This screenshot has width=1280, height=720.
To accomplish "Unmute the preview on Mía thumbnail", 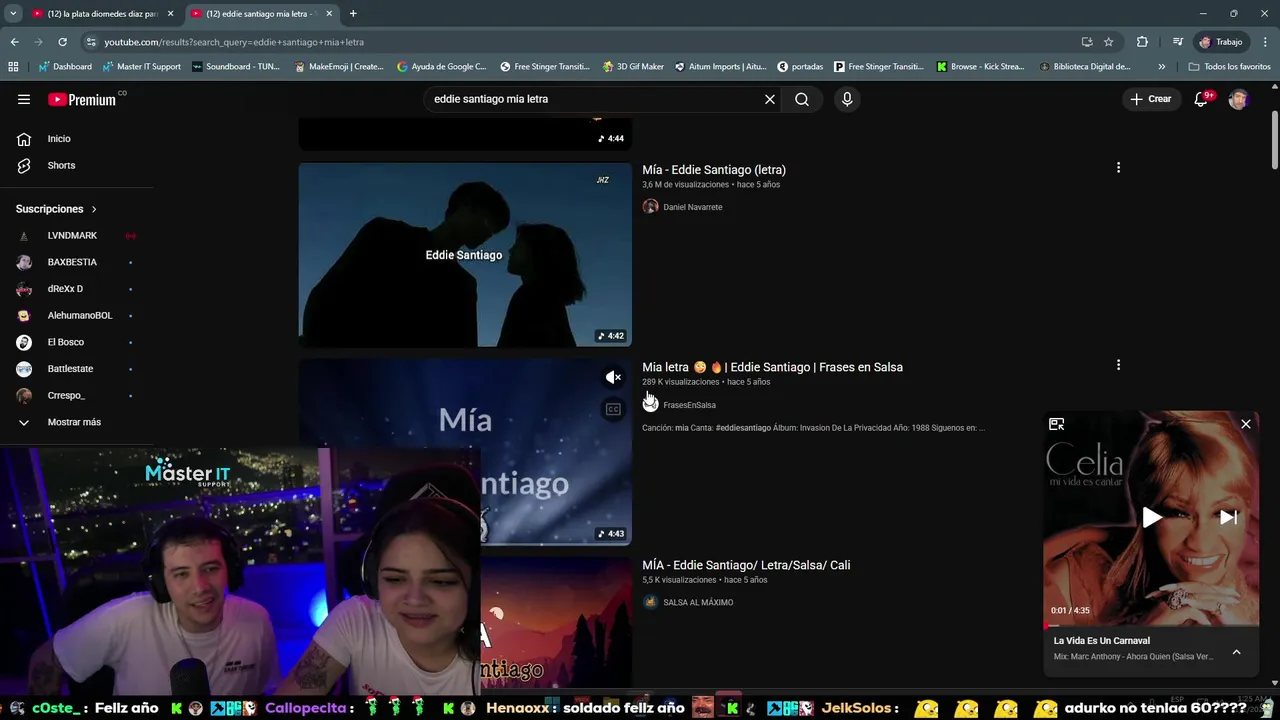I will [613, 377].
